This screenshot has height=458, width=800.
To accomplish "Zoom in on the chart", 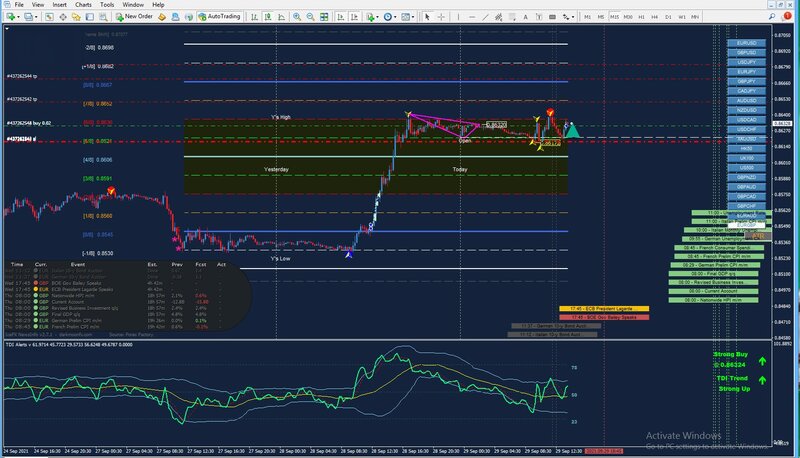I will (x=296, y=17).
